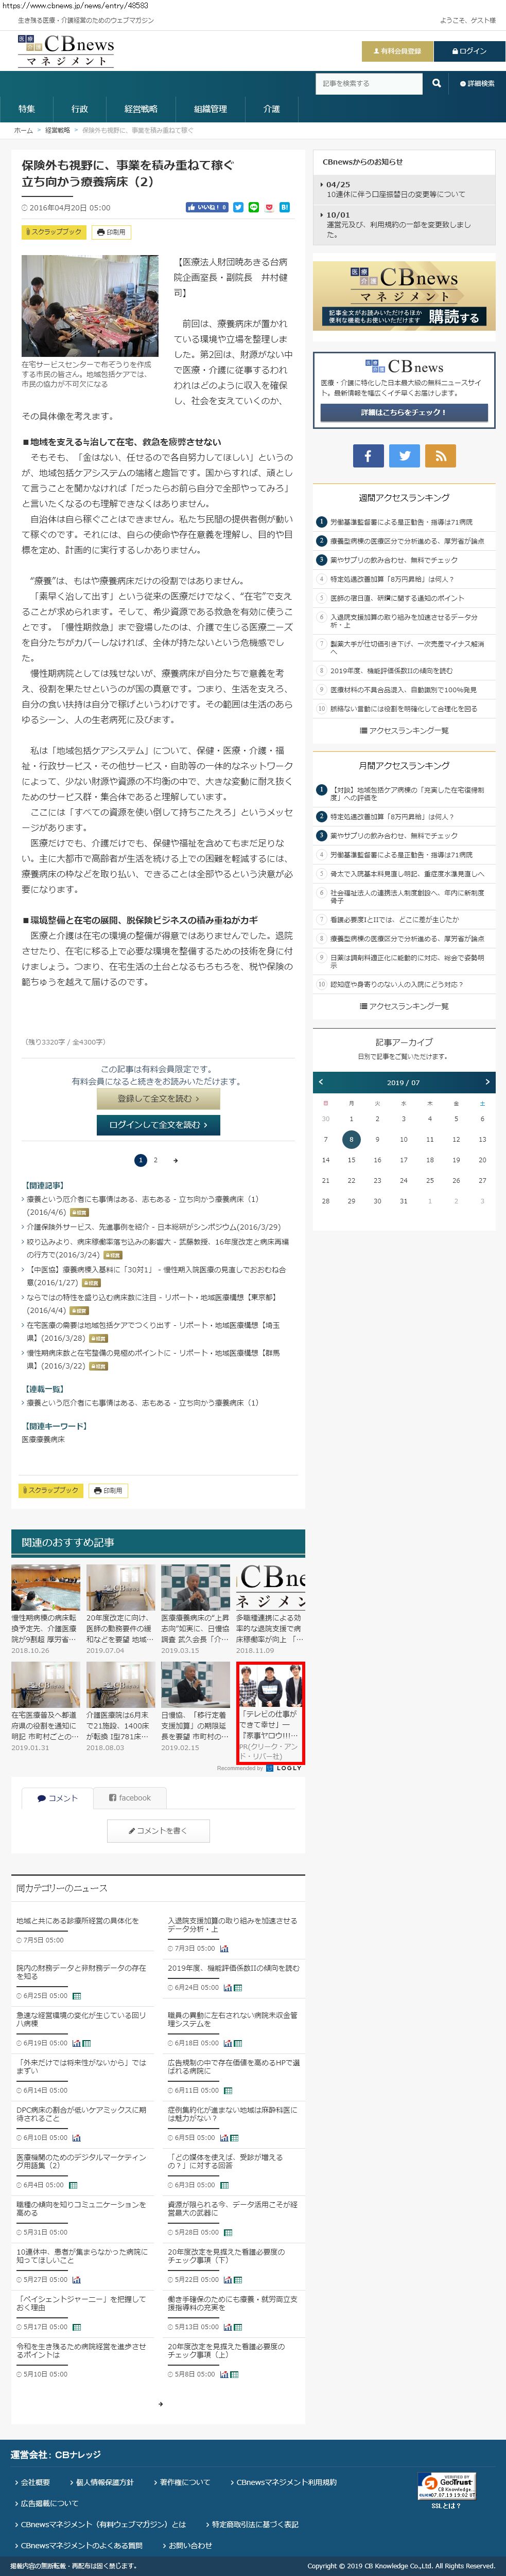Open the 特集 navigation menu item
506x2576 pixels.
tap(27, 109)
